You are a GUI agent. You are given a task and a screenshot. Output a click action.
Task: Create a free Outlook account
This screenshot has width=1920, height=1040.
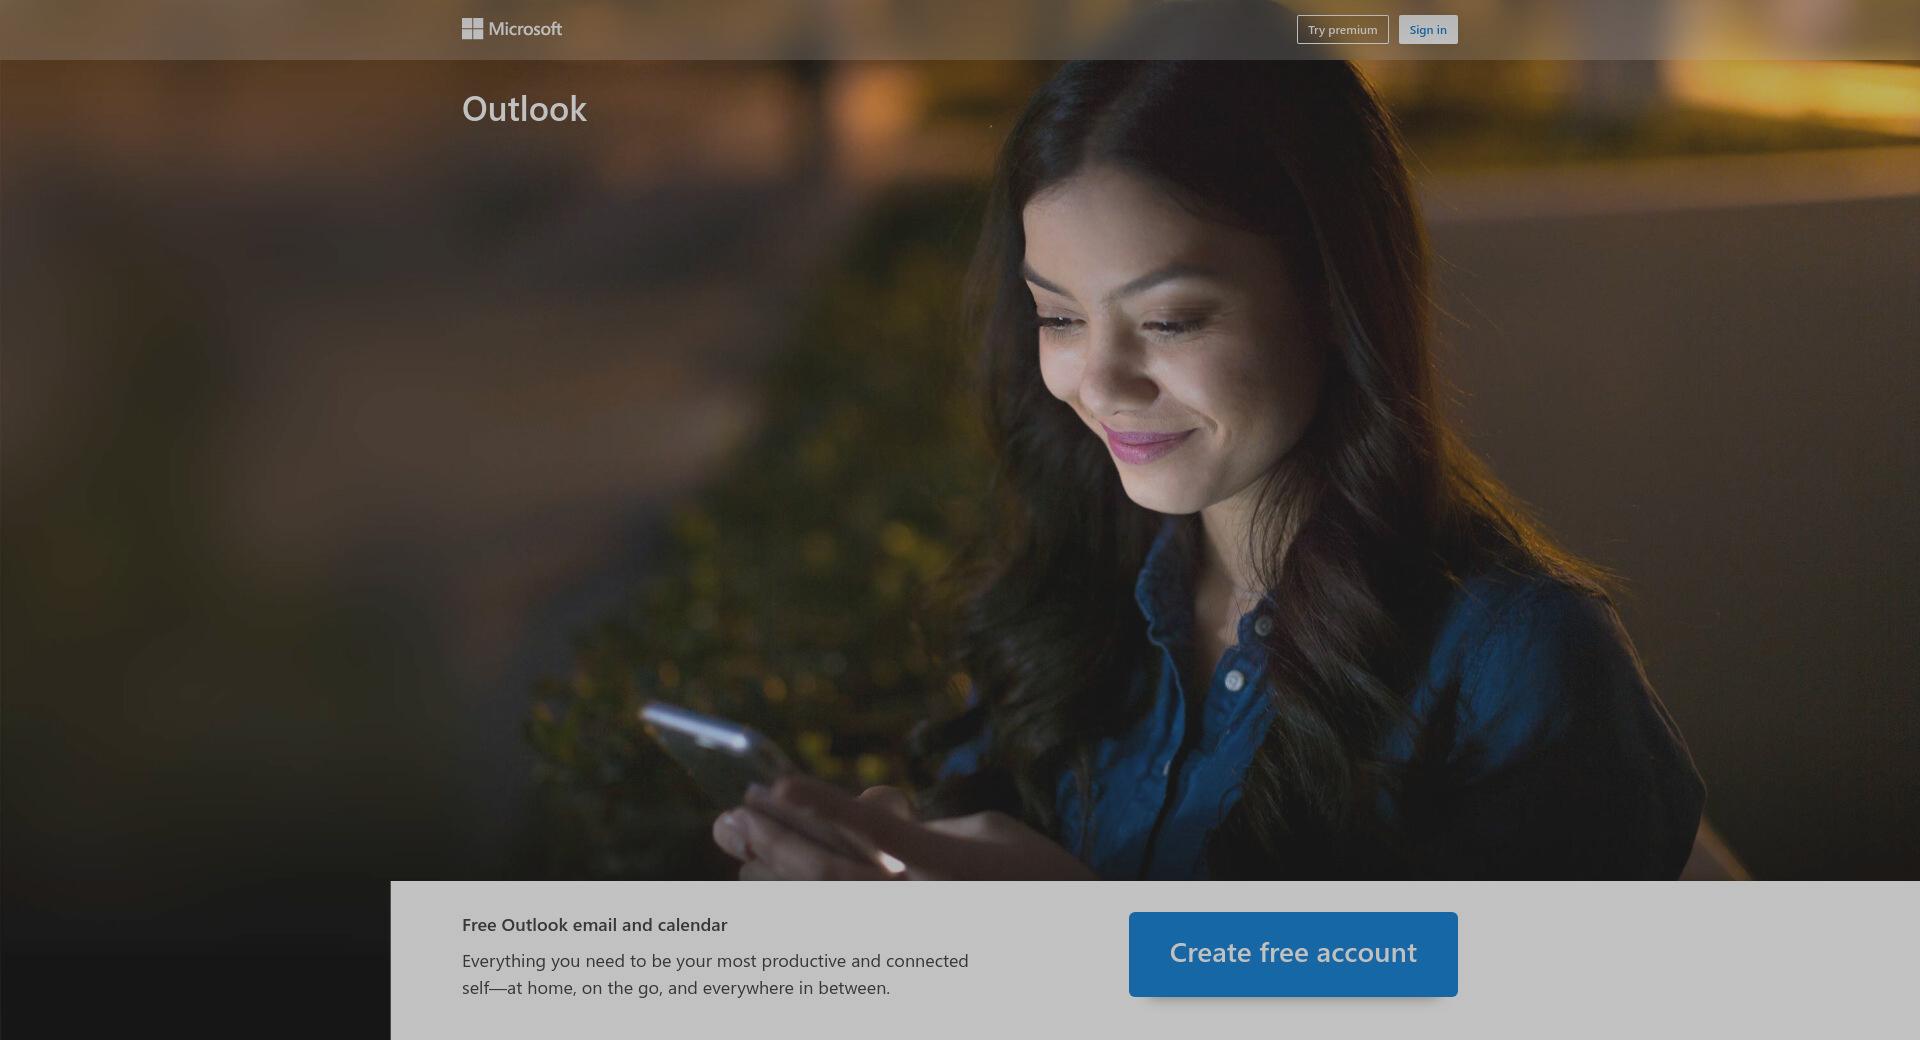pos(1293,954)
